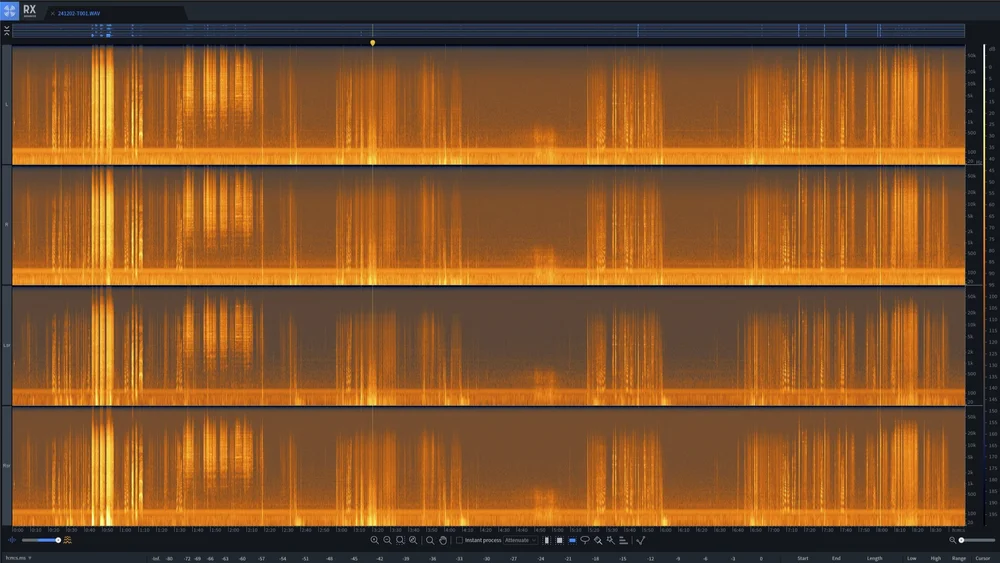1000x563 pixels.
Task: Select the Lasso selection tool
Action: 585,540
